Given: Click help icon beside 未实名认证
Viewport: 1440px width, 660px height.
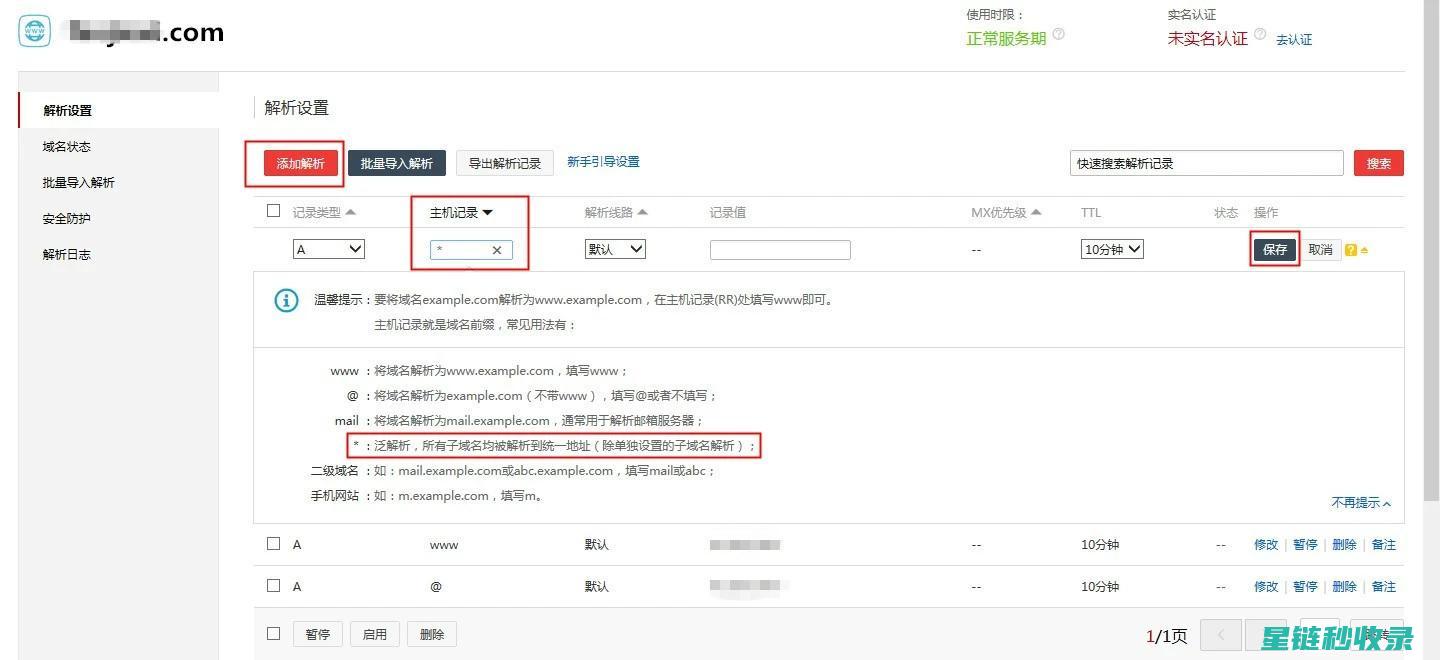Looking at the screenshot, I should click(x=1260, y=34).
